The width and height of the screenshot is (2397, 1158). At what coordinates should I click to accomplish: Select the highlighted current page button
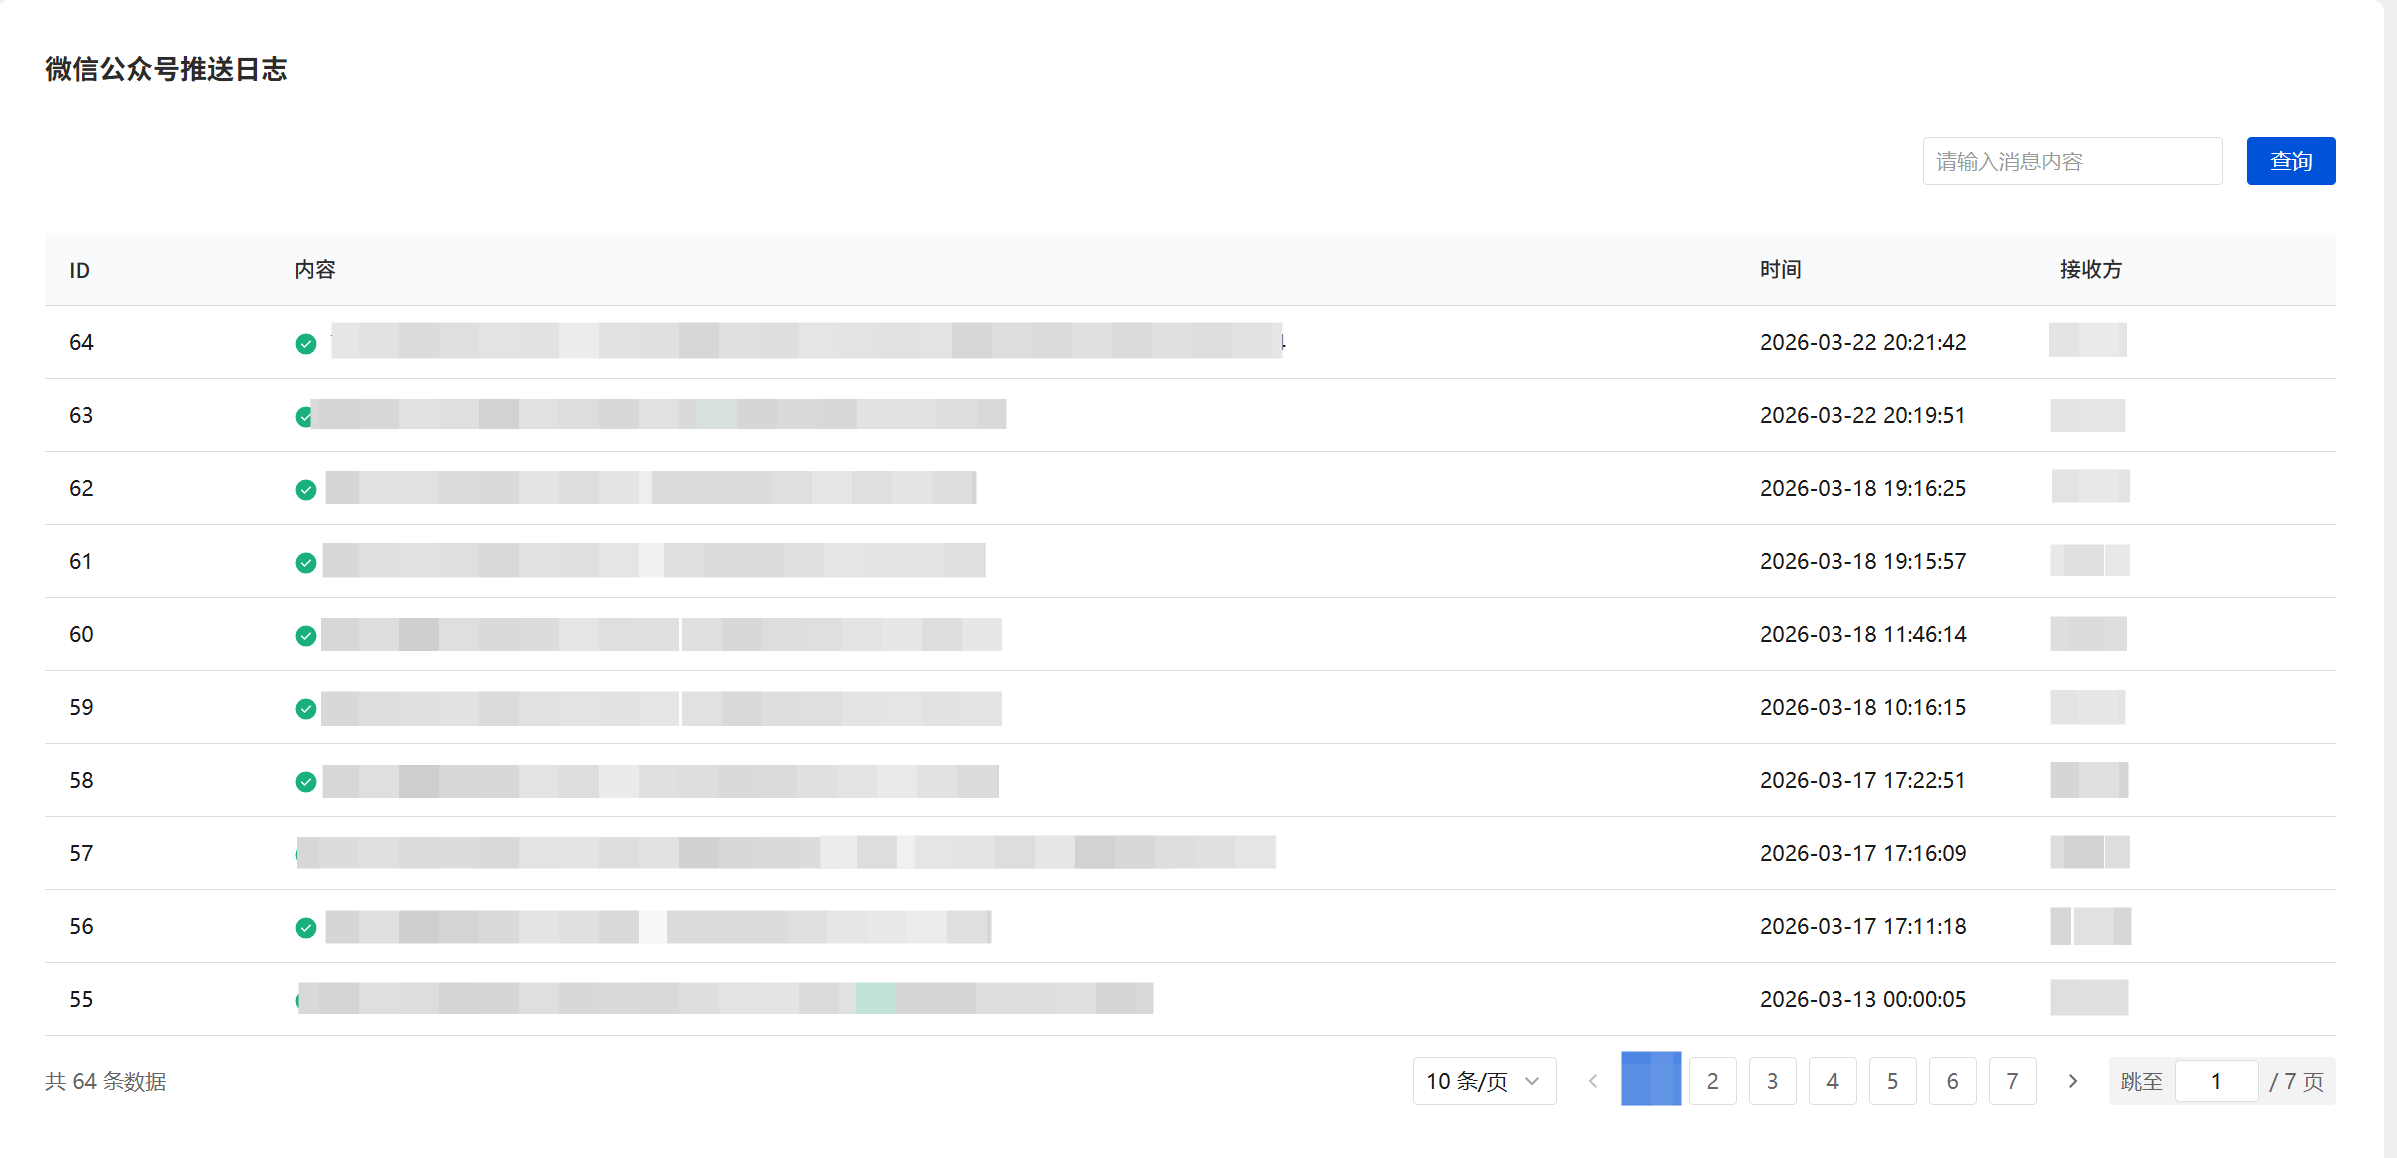point(1651,1079)
